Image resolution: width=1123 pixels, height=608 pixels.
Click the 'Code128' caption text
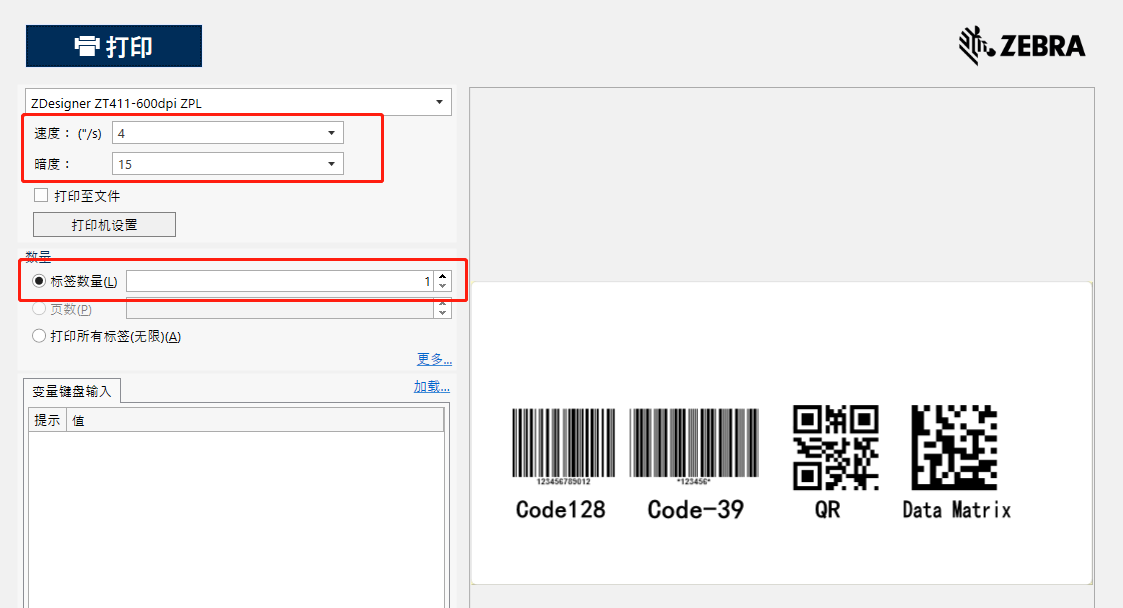coord(561,510)
